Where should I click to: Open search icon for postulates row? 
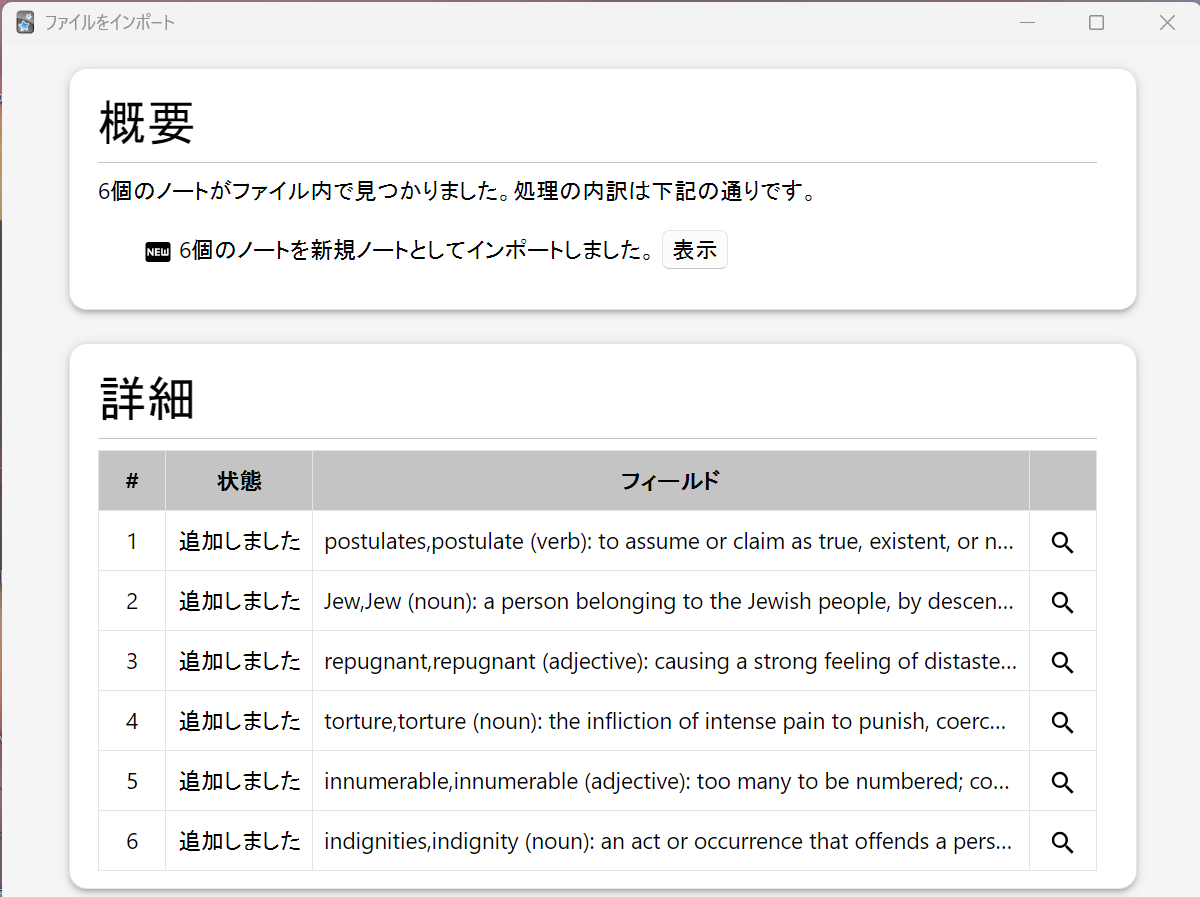pyautogui.click(x=1062, y=542)
